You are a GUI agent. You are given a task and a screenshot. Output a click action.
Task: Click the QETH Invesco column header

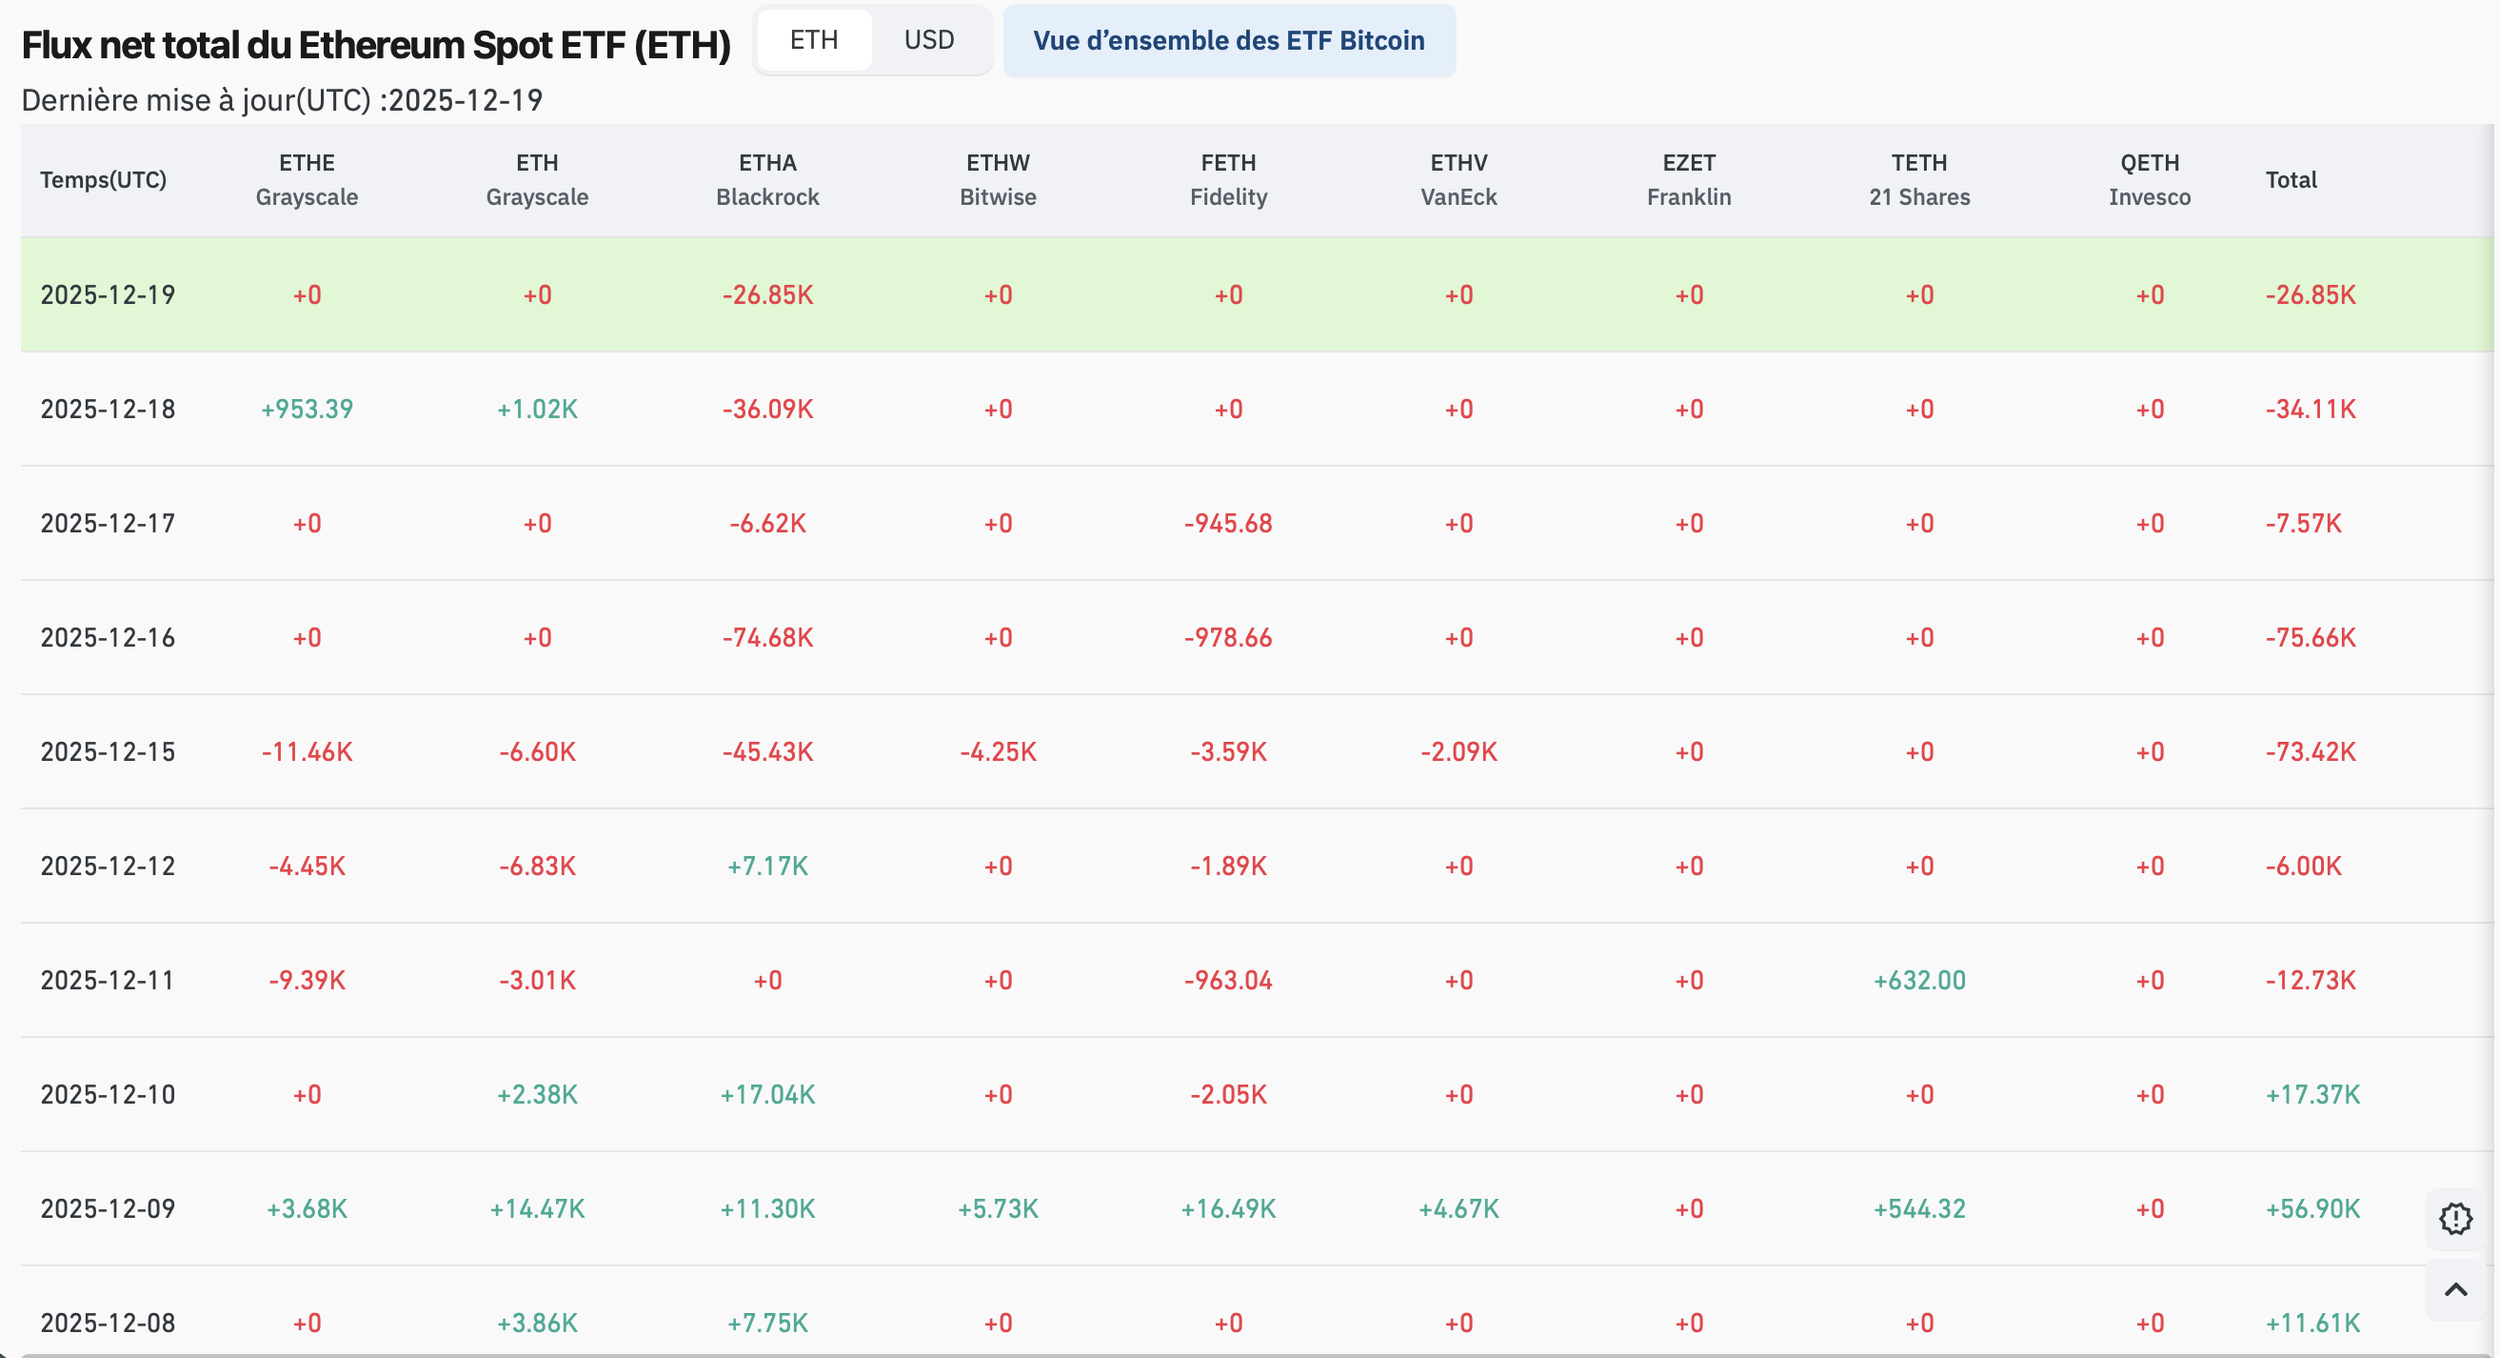(2149, 180)
